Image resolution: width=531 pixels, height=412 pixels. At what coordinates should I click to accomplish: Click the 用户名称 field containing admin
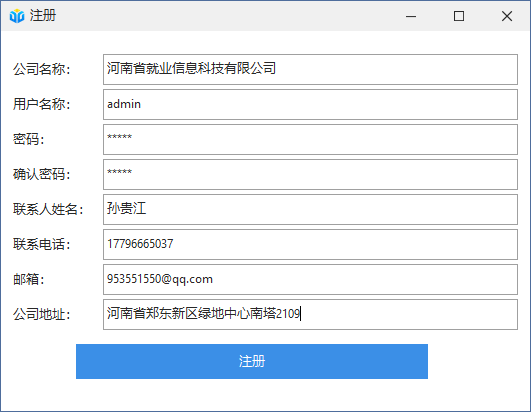point(310,104)
